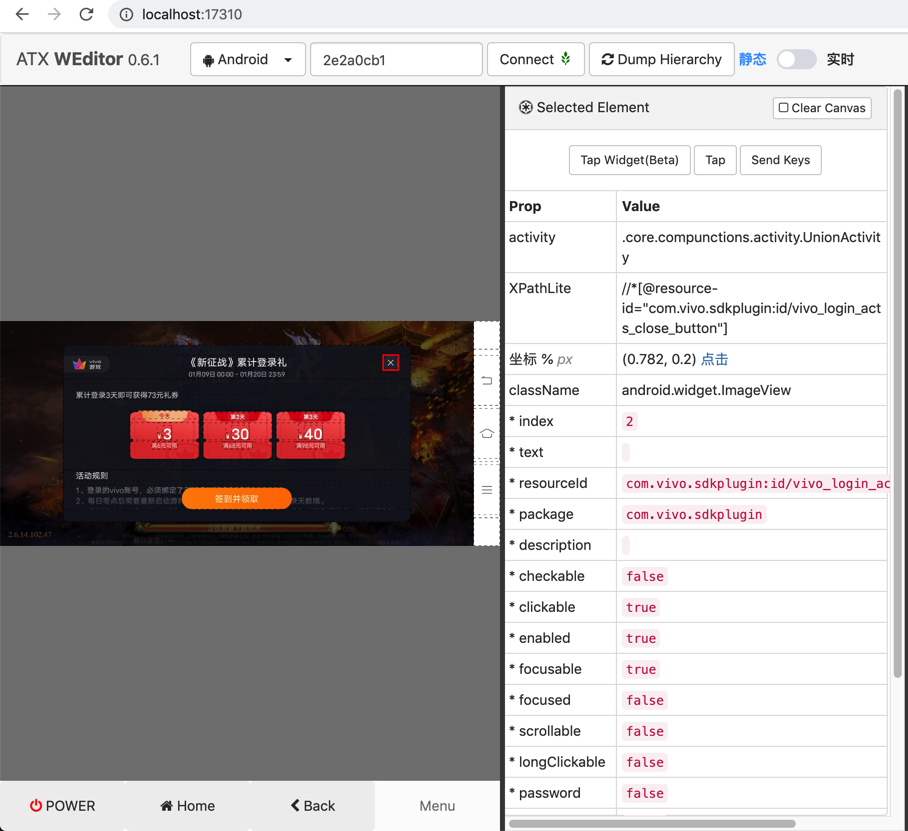Click the Back button in bottom bar
This screenshot has width=908, height=831.
[313, 806]
